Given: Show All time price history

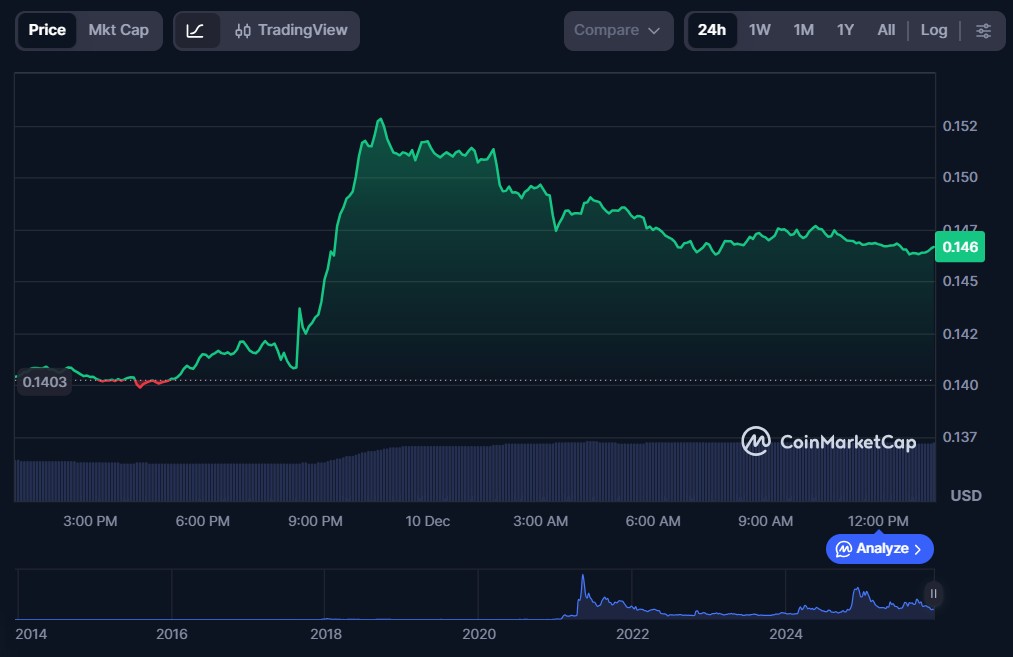Looking at the screenshot, I should (x=886, y=30).
